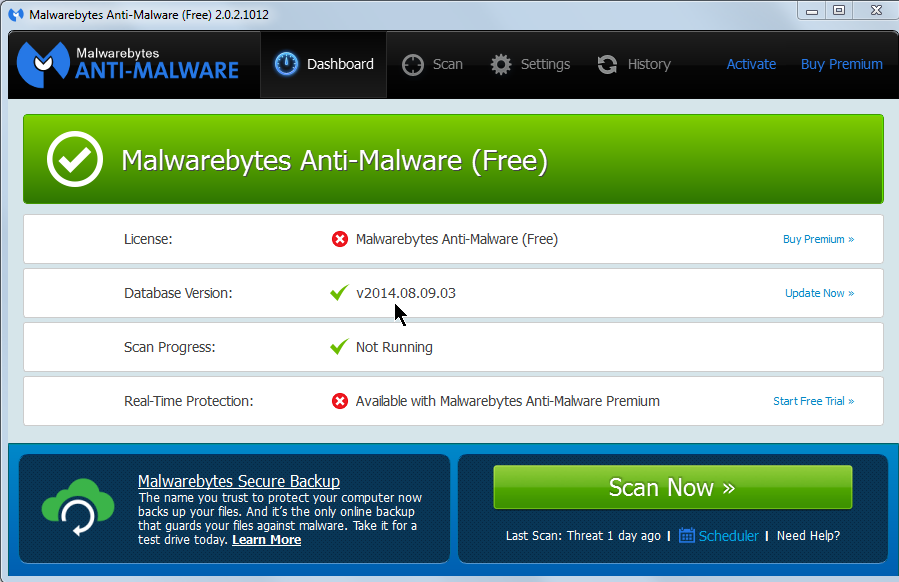Viewport: 899px width, 582px height.
Task: Switch to the Scan tab
Action: (432, 64)
